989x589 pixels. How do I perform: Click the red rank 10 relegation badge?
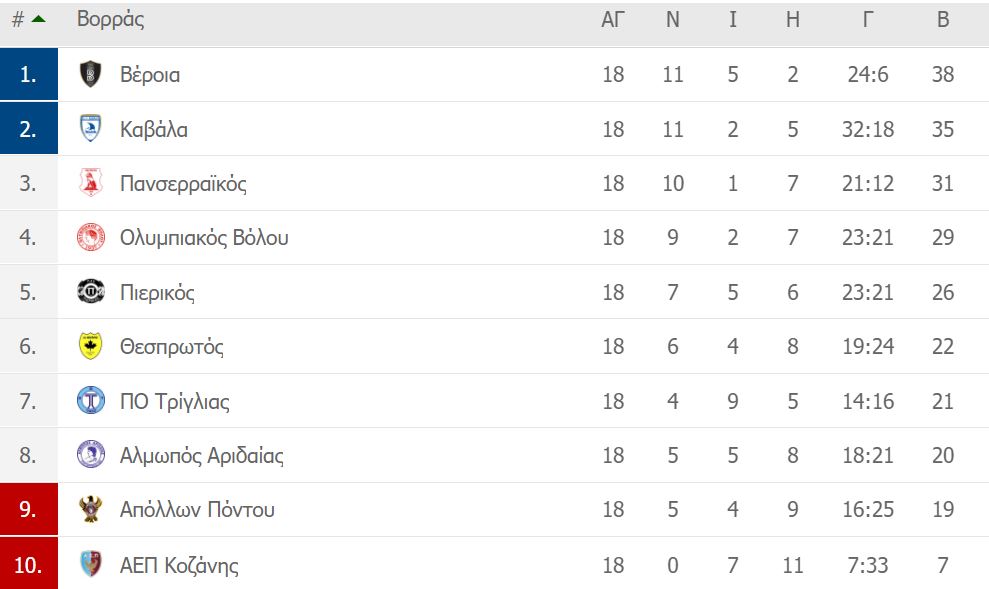coord(28,564)
